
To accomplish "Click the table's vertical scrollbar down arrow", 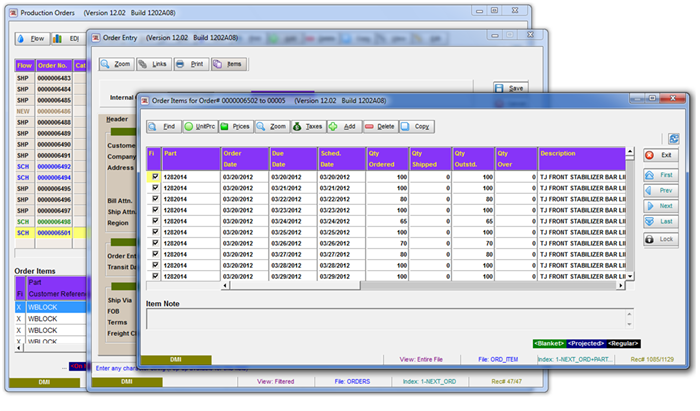I will [630, 277].
